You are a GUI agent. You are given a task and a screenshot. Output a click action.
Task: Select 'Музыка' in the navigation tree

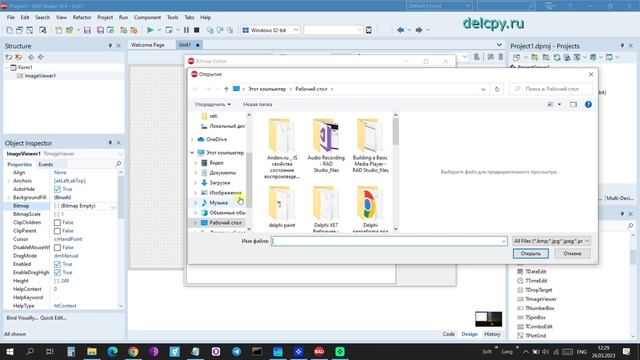tap(218, 203)
